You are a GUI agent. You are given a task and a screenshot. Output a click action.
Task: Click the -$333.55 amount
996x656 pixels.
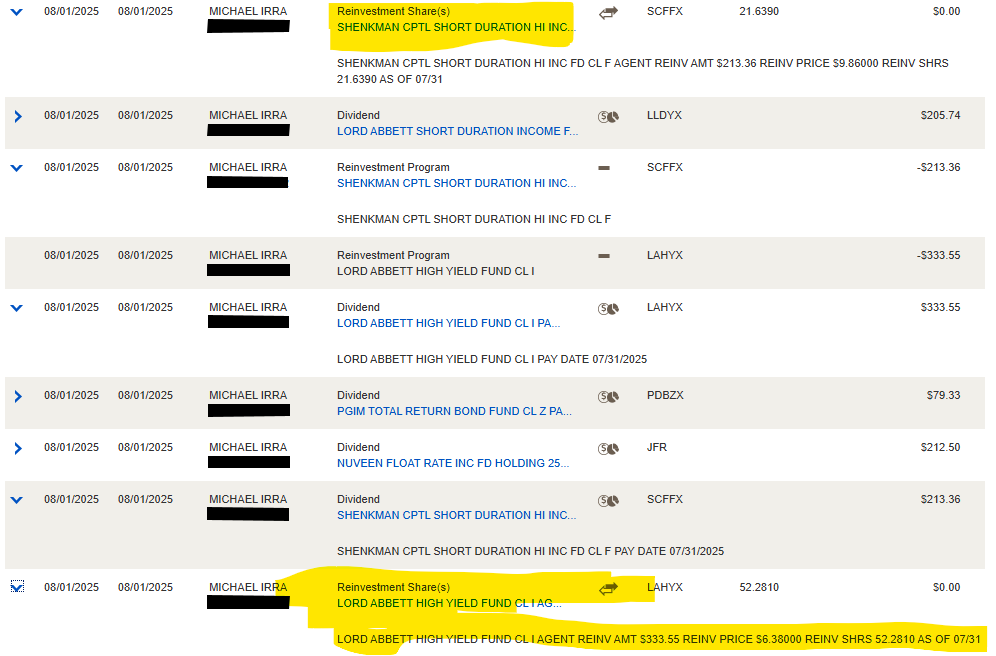click(x=938, y=255)
